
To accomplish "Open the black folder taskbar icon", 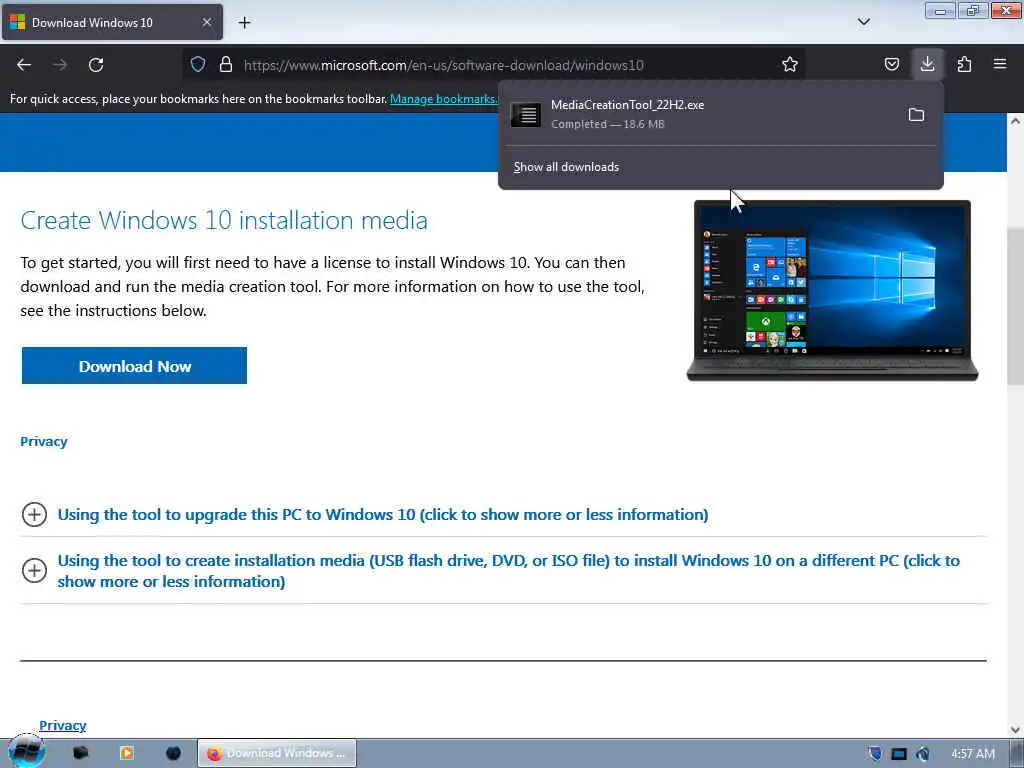I will pos(80,753).
